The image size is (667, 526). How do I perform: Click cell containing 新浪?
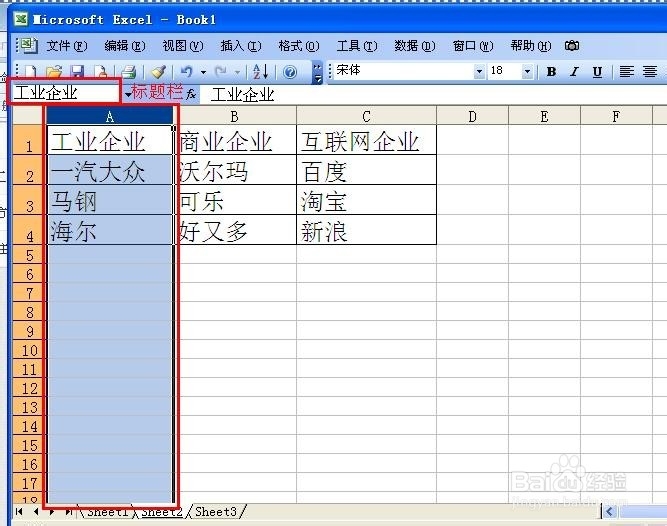[x=366, y=230]
